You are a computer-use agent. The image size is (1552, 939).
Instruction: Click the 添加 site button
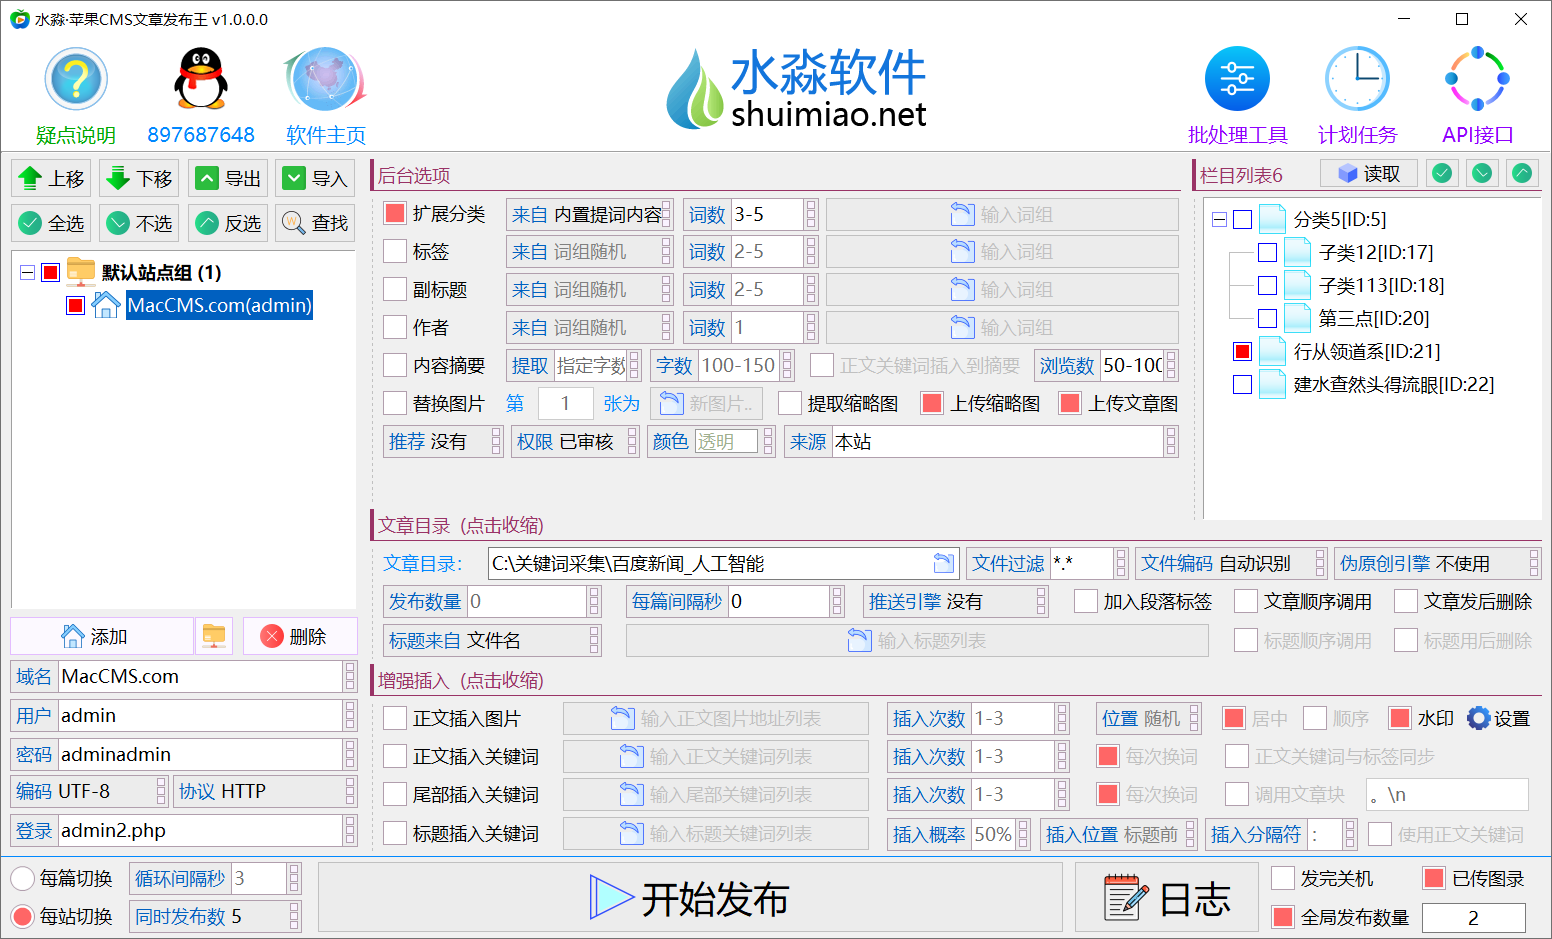click(x=102, y=636)
